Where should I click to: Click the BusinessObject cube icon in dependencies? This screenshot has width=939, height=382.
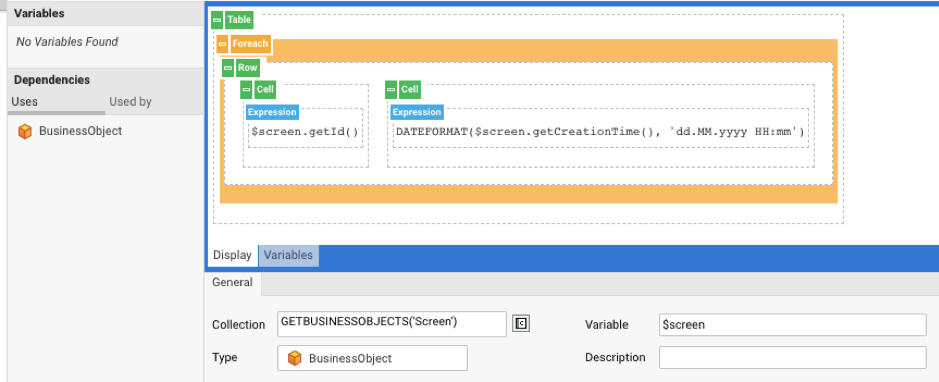pyautogui.click(x=25, y=131)
